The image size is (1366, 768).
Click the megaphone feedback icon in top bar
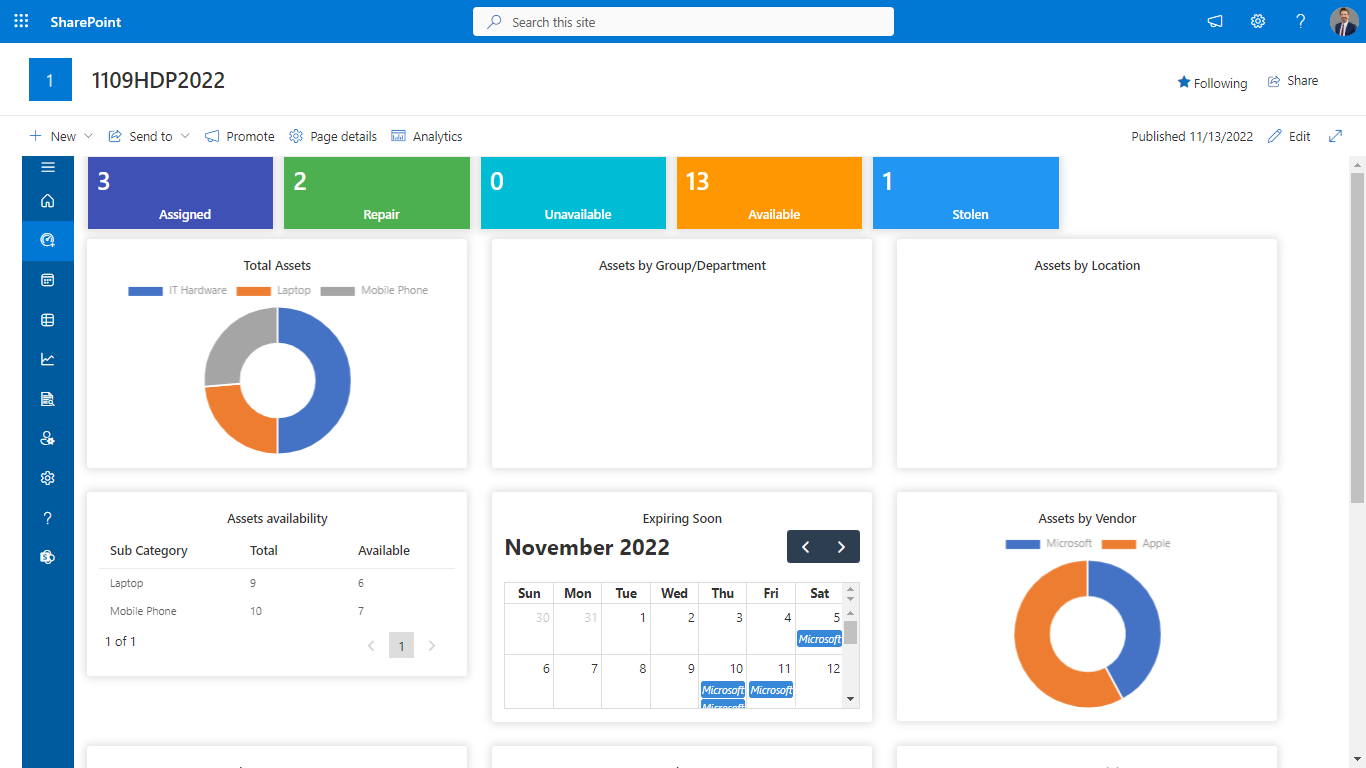[x=1214, y=21]
